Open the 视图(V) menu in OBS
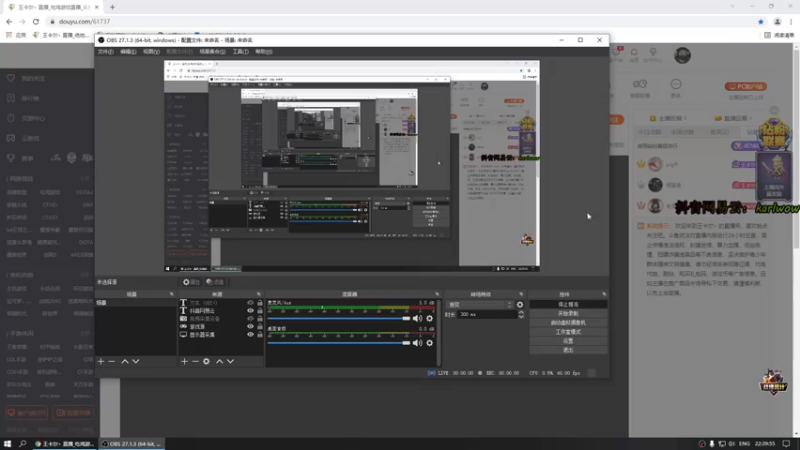This screenshot has width=800, height=450. pos(151,52)
